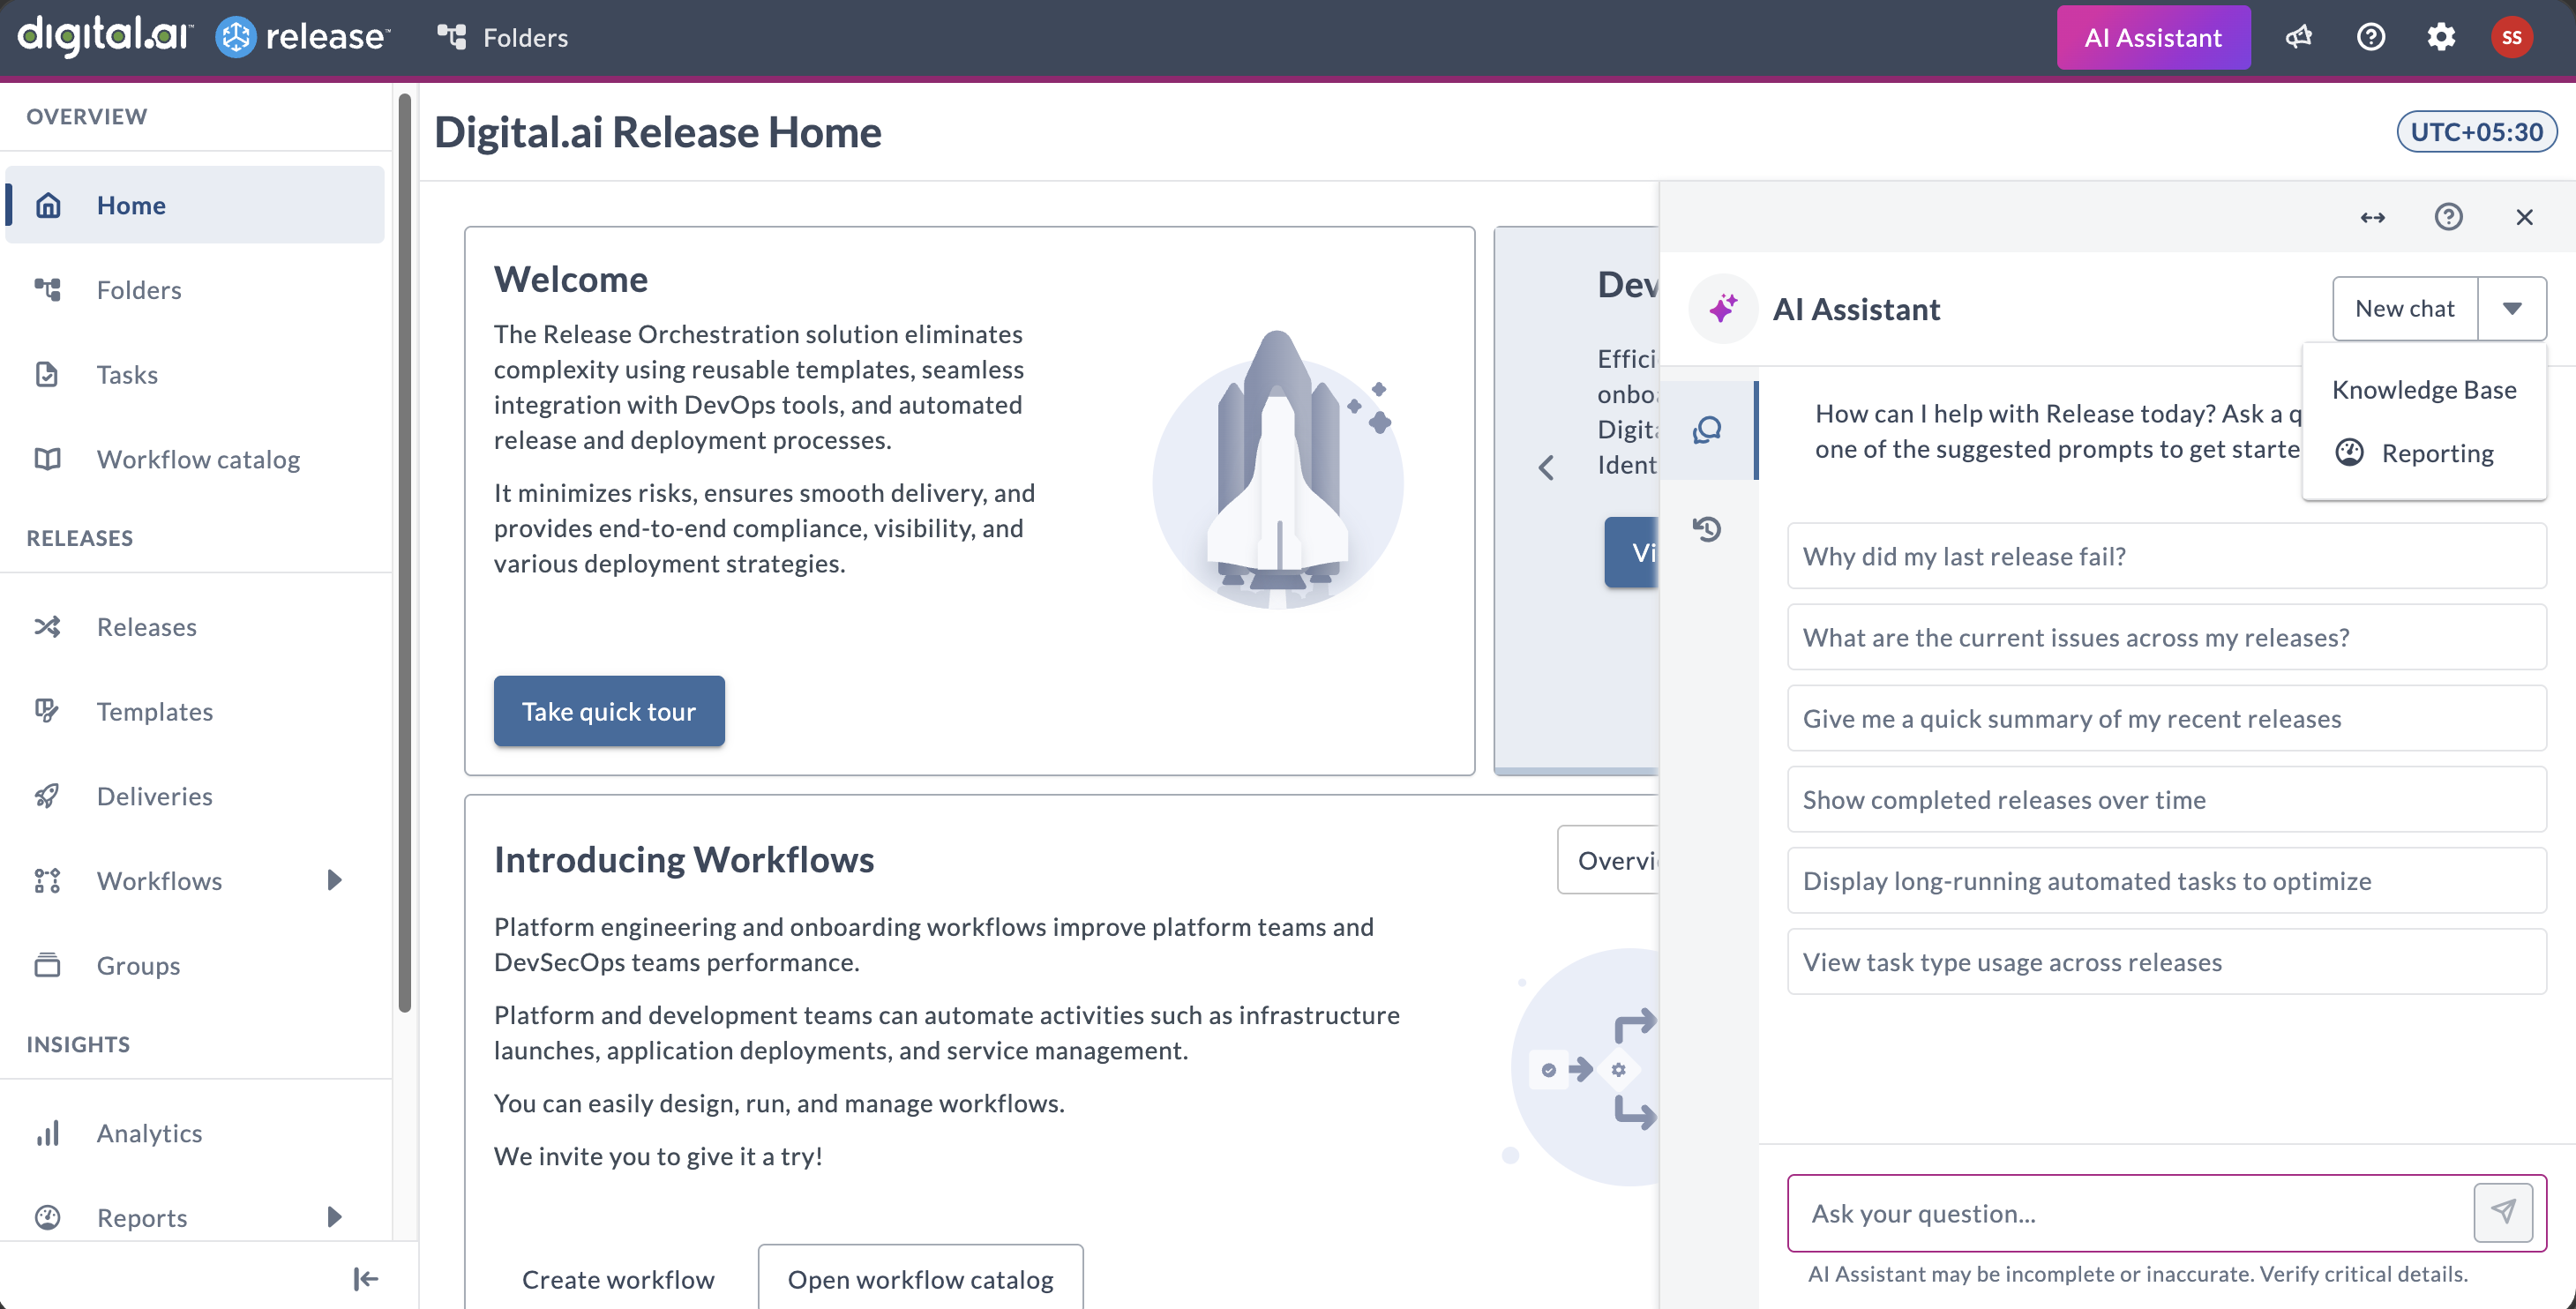This screenshot has height=1309, width=2576.
Task: Open Templates in the sidebar
Action: coord(195,711)
